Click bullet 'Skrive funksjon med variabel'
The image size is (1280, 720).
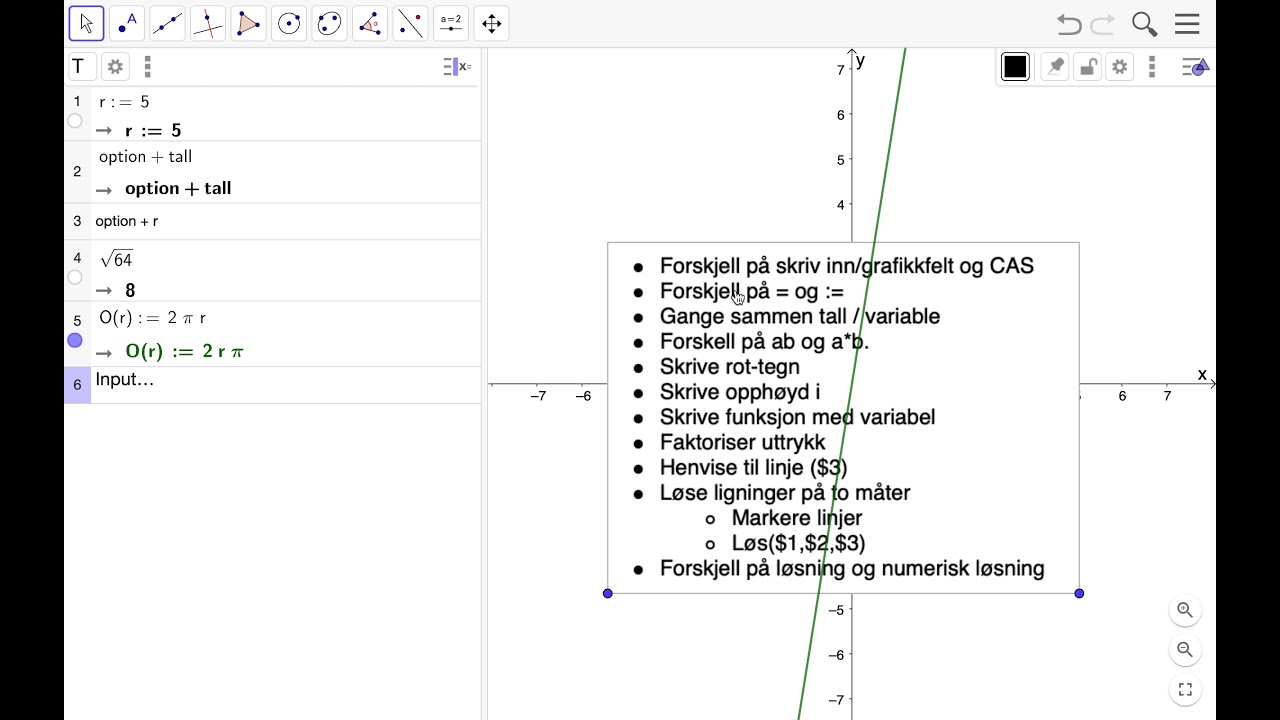click(798, 417)
